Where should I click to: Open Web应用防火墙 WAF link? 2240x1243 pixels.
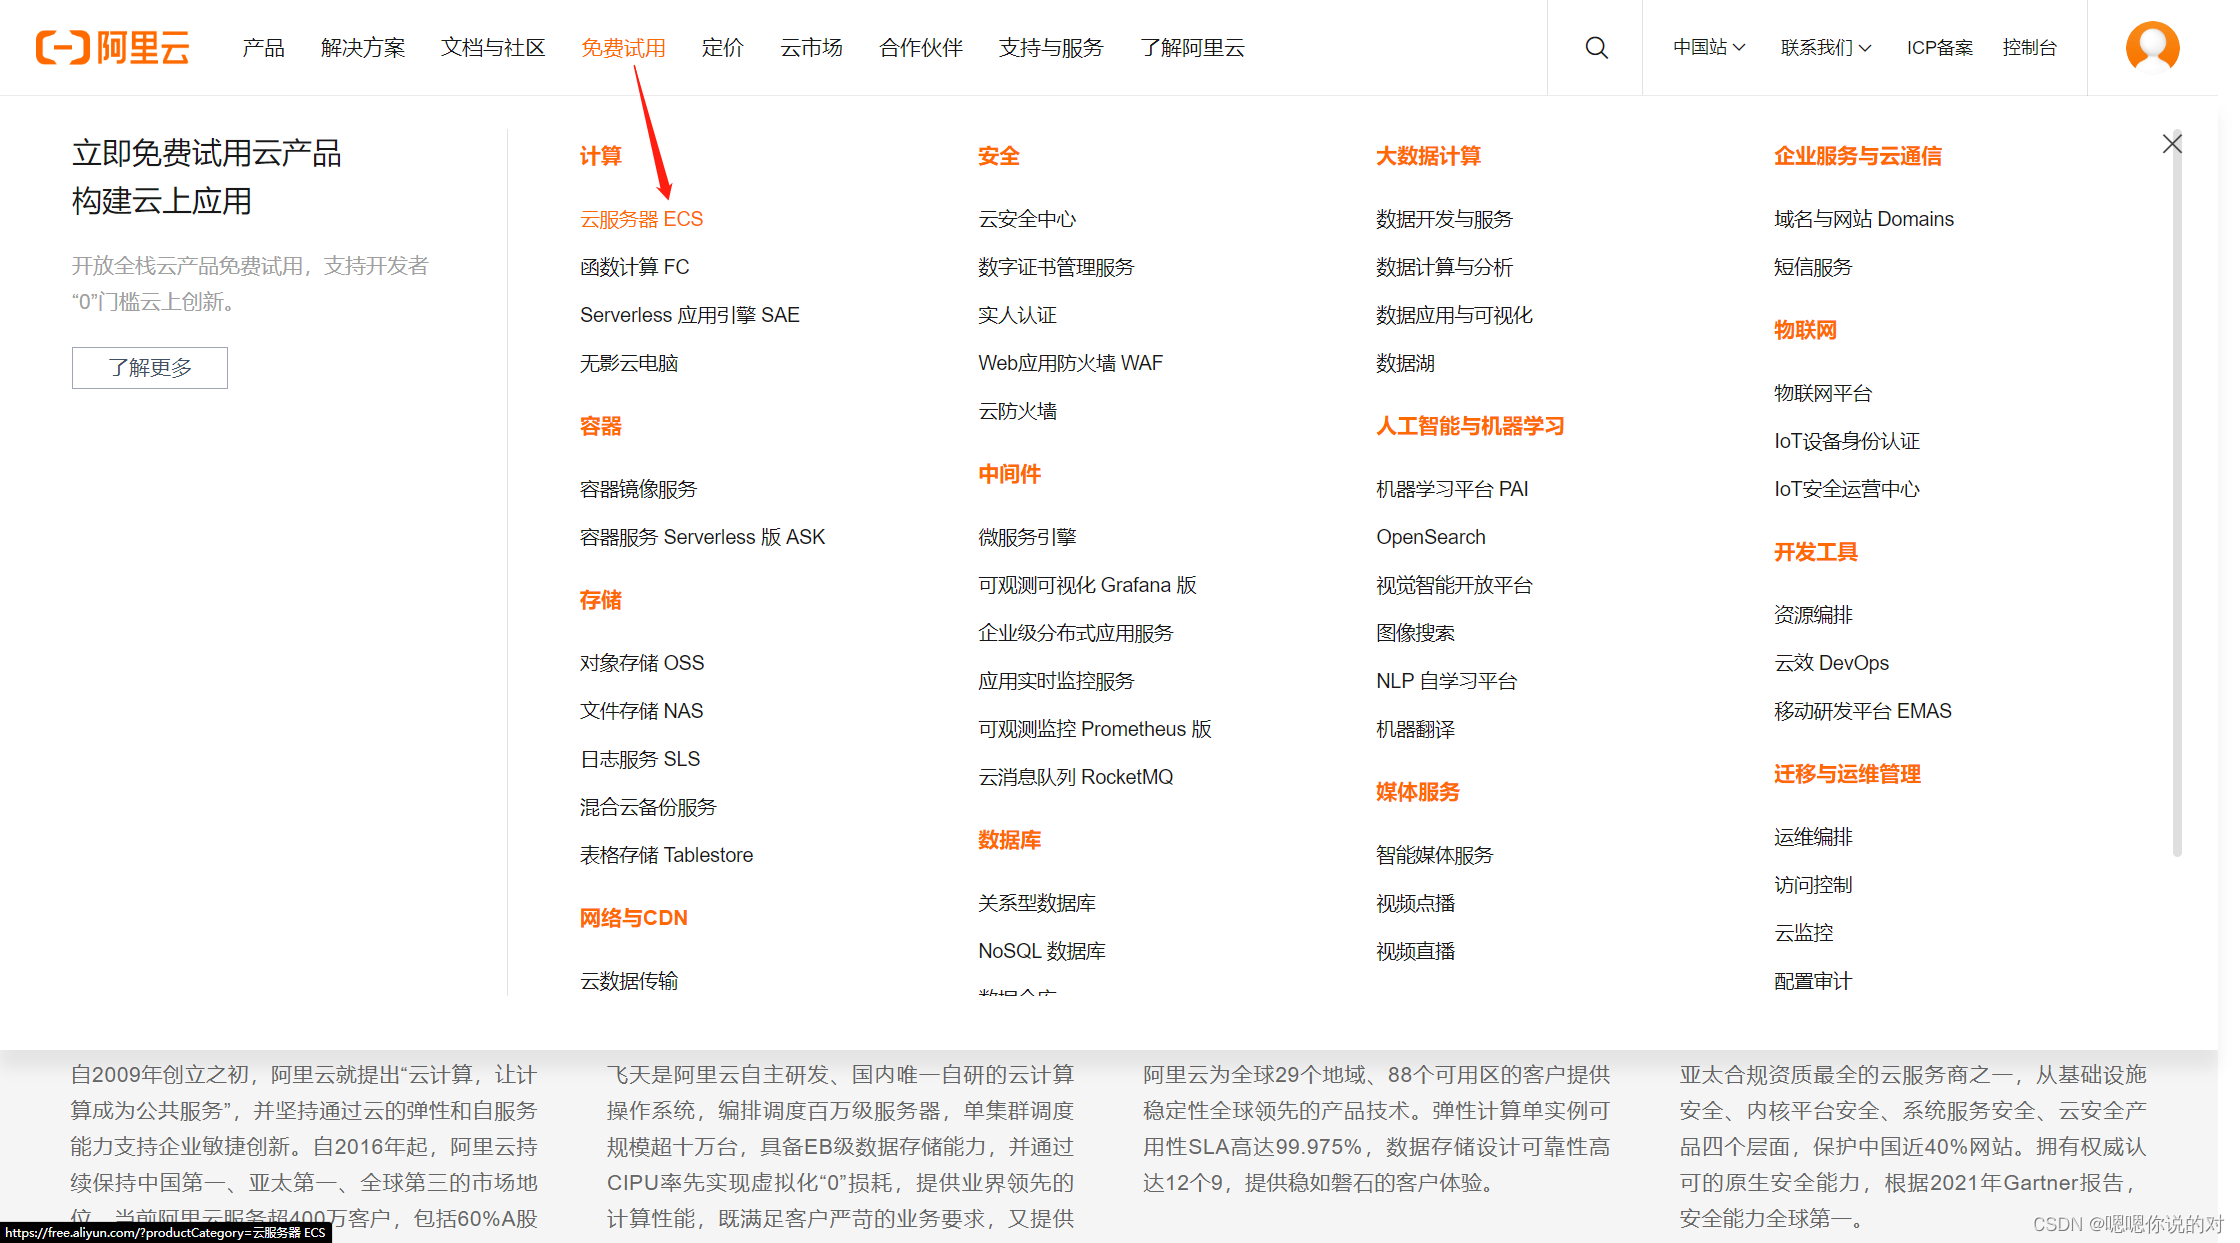[1070, 363]
